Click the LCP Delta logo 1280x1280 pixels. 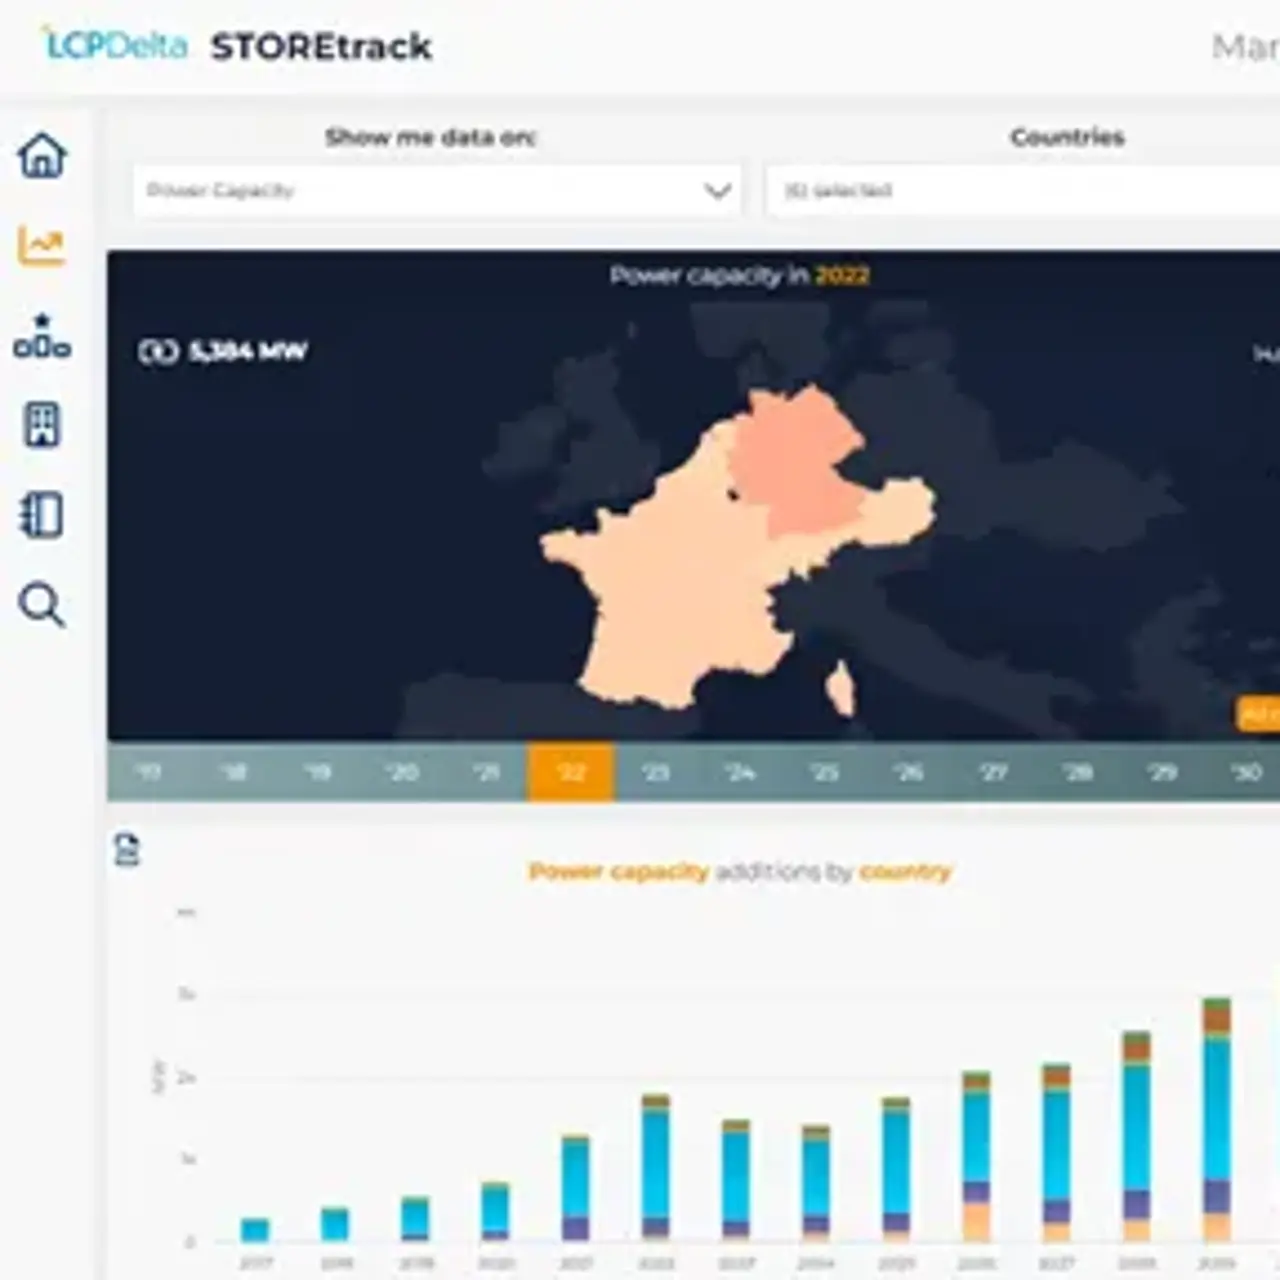114,44
